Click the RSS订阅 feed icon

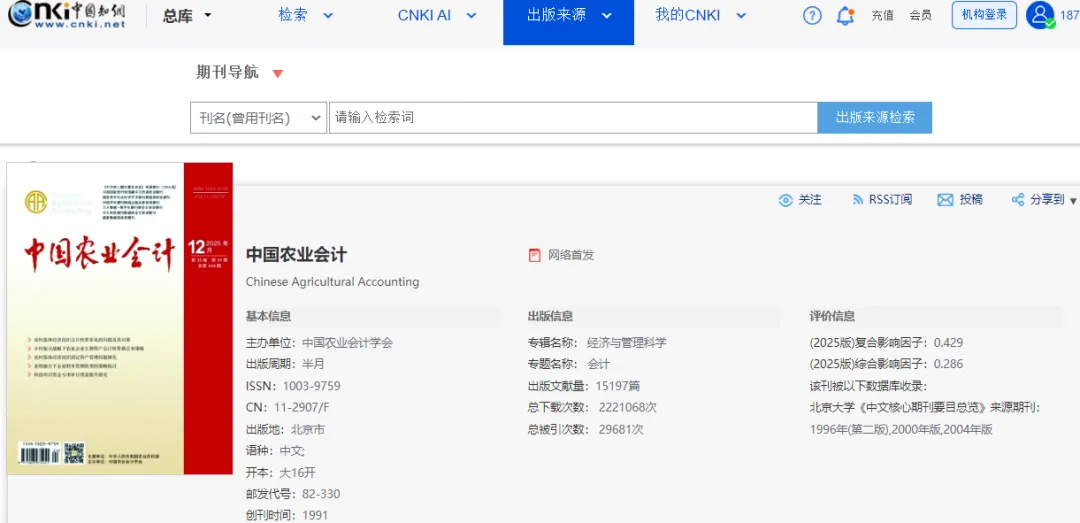pyautogui.click(x=858, y=200)
